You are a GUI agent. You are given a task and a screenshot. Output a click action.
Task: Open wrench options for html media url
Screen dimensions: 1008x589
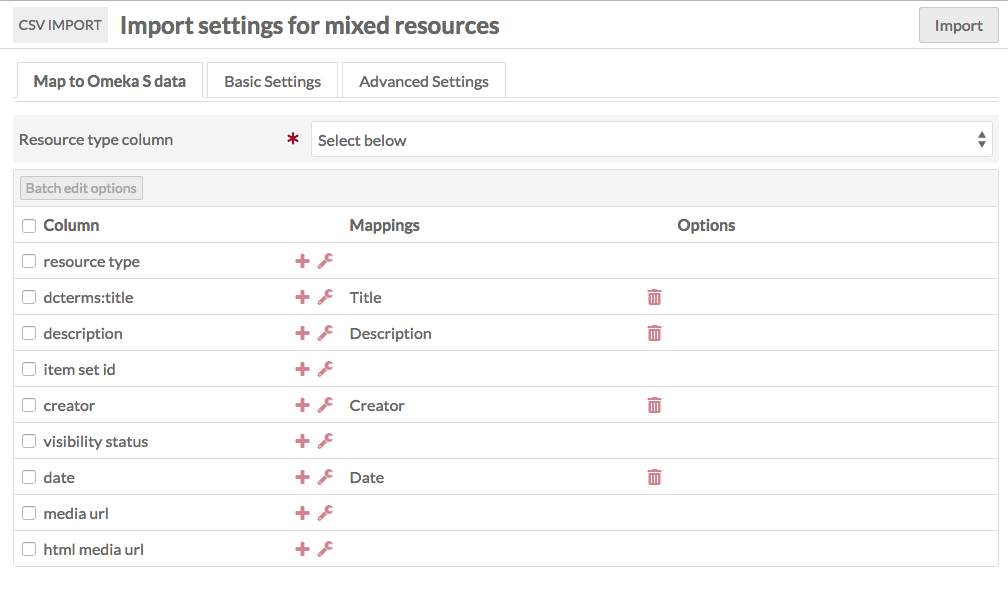[x=325, y=549]
